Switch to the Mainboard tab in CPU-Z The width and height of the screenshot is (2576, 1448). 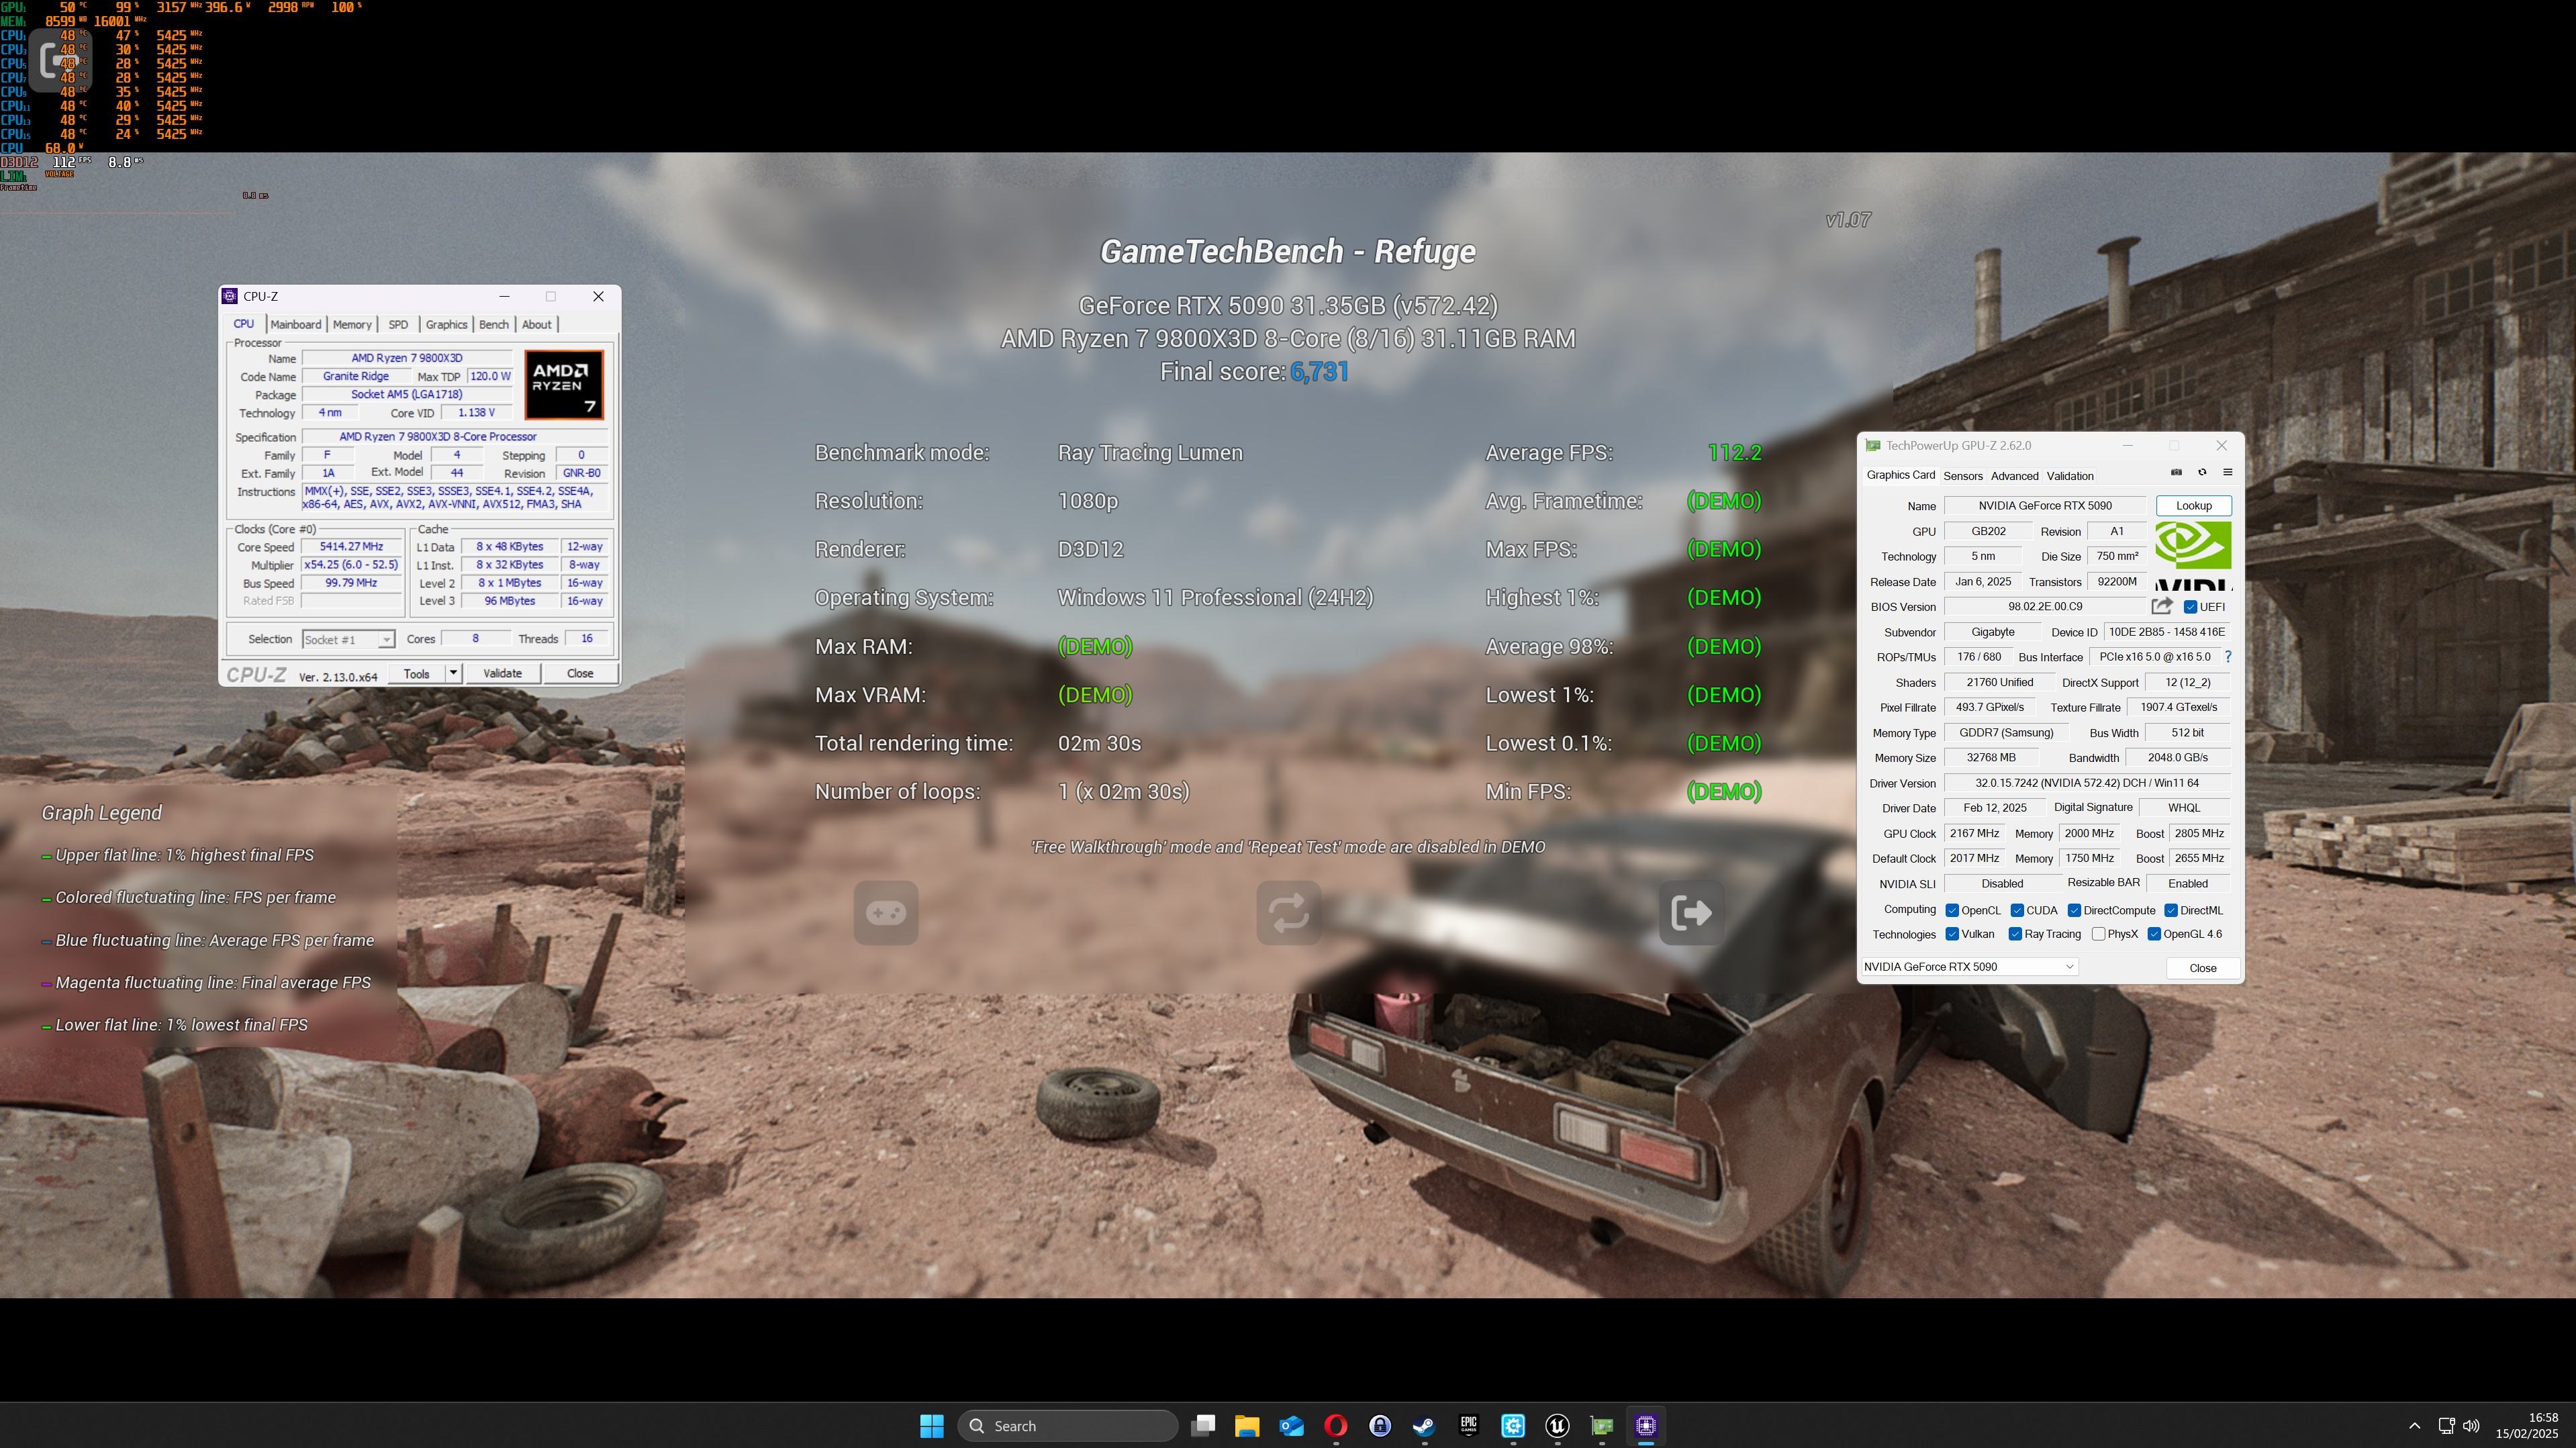coord(295,324)
